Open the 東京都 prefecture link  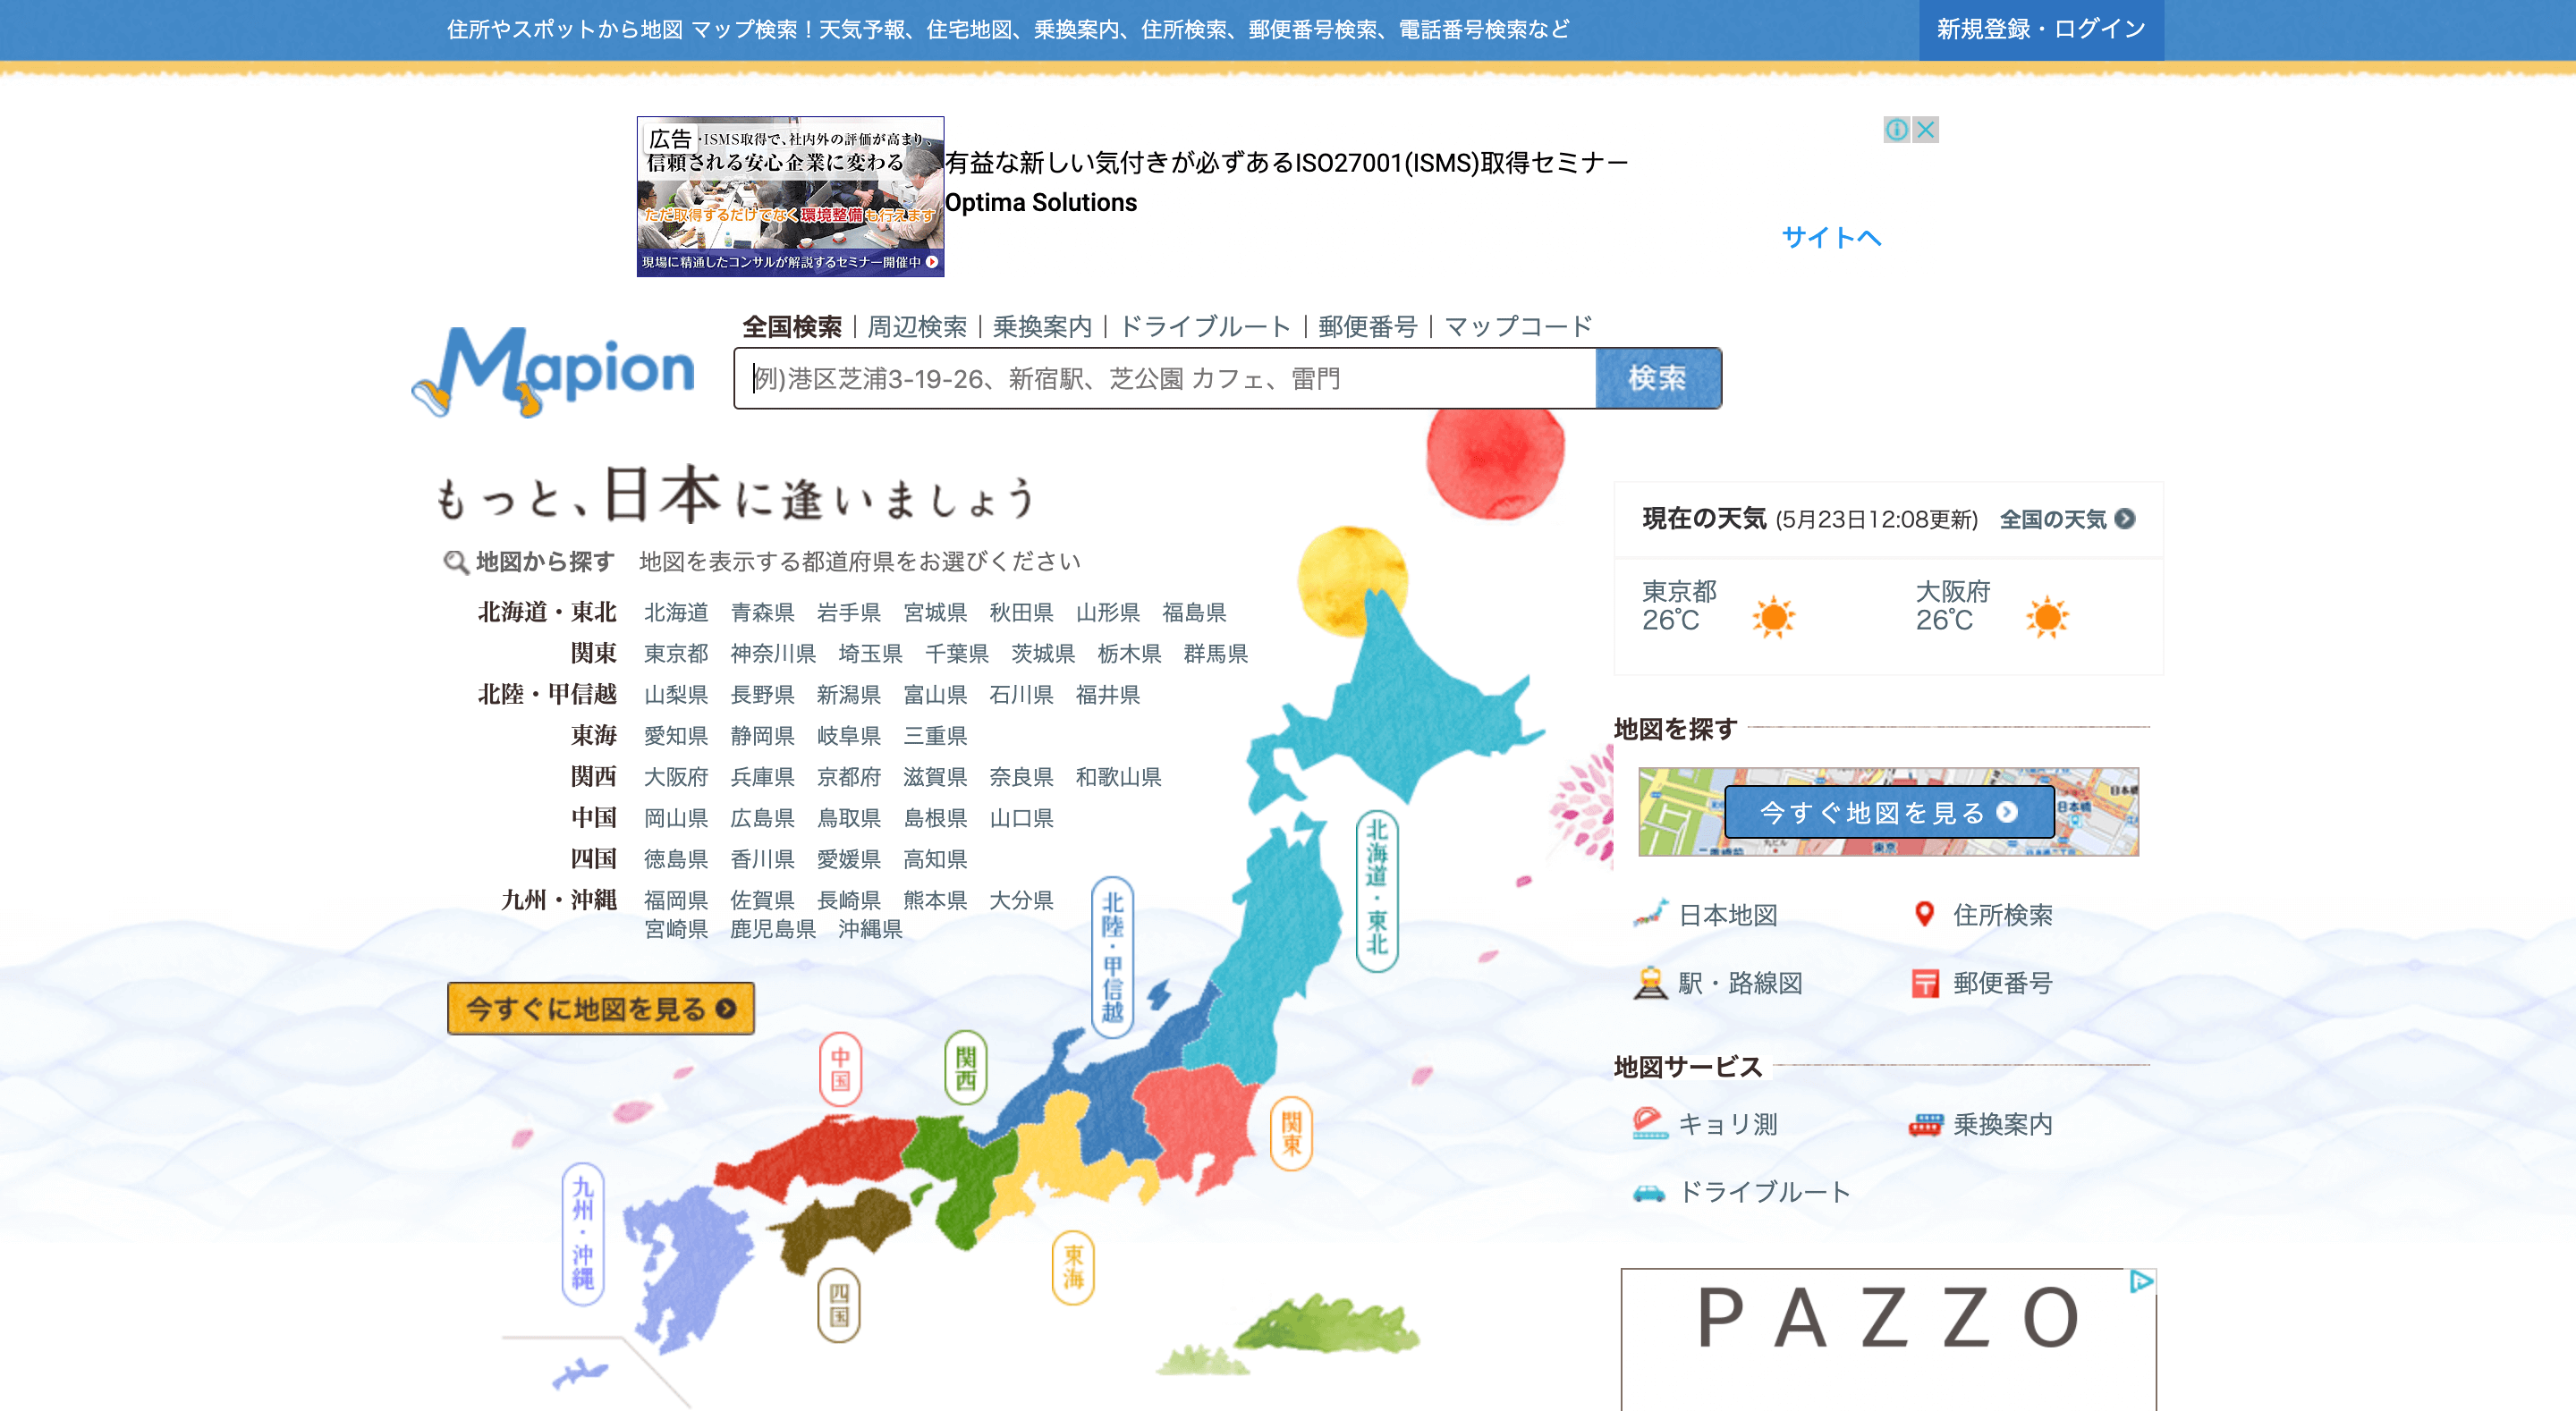tap(676, 653)
